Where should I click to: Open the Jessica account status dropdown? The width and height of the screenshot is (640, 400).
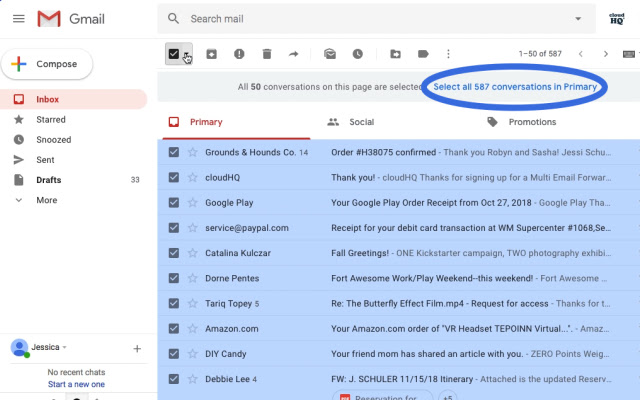coord(65,348)
